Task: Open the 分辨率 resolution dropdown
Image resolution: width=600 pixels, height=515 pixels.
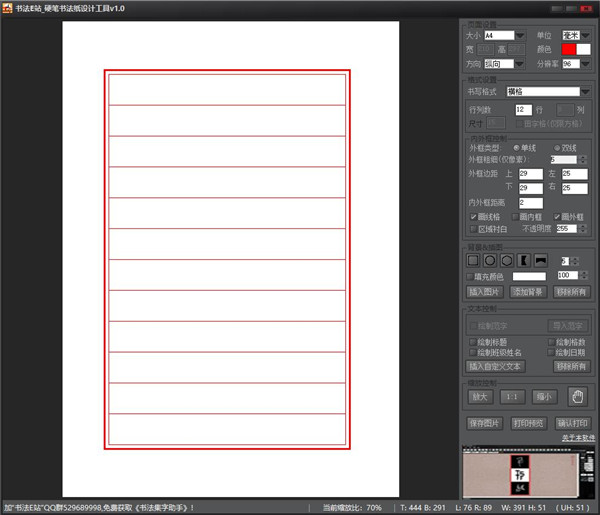Action: tap(585, 64)
